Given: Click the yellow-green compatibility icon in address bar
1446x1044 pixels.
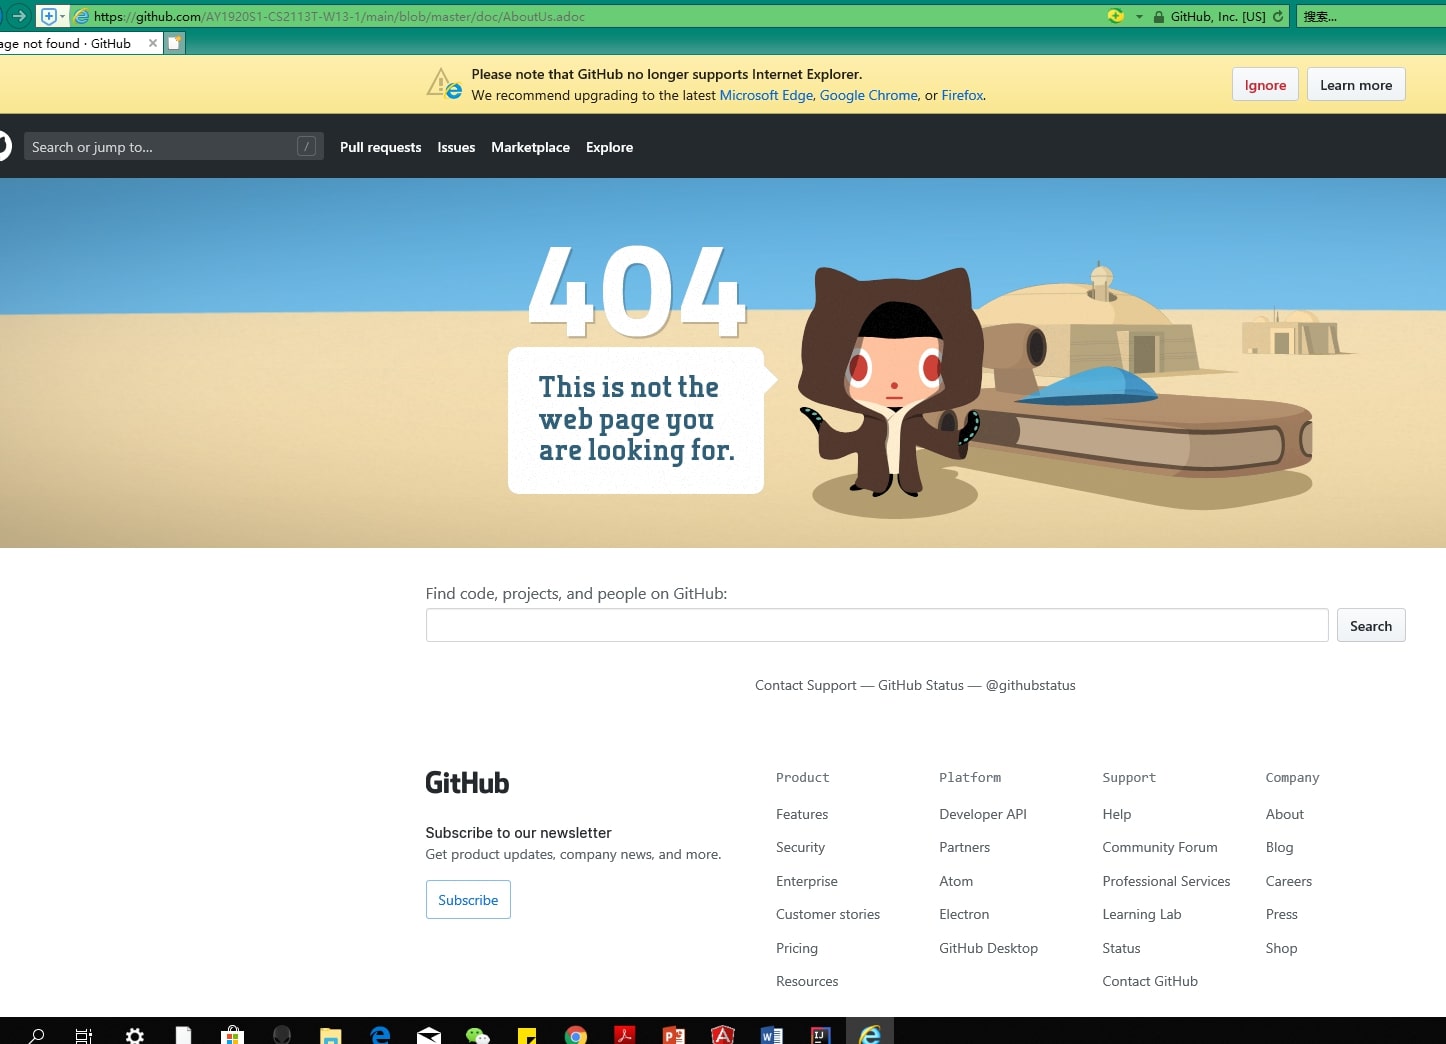Looking at the screenshot, I should [x=1116, y=16].
